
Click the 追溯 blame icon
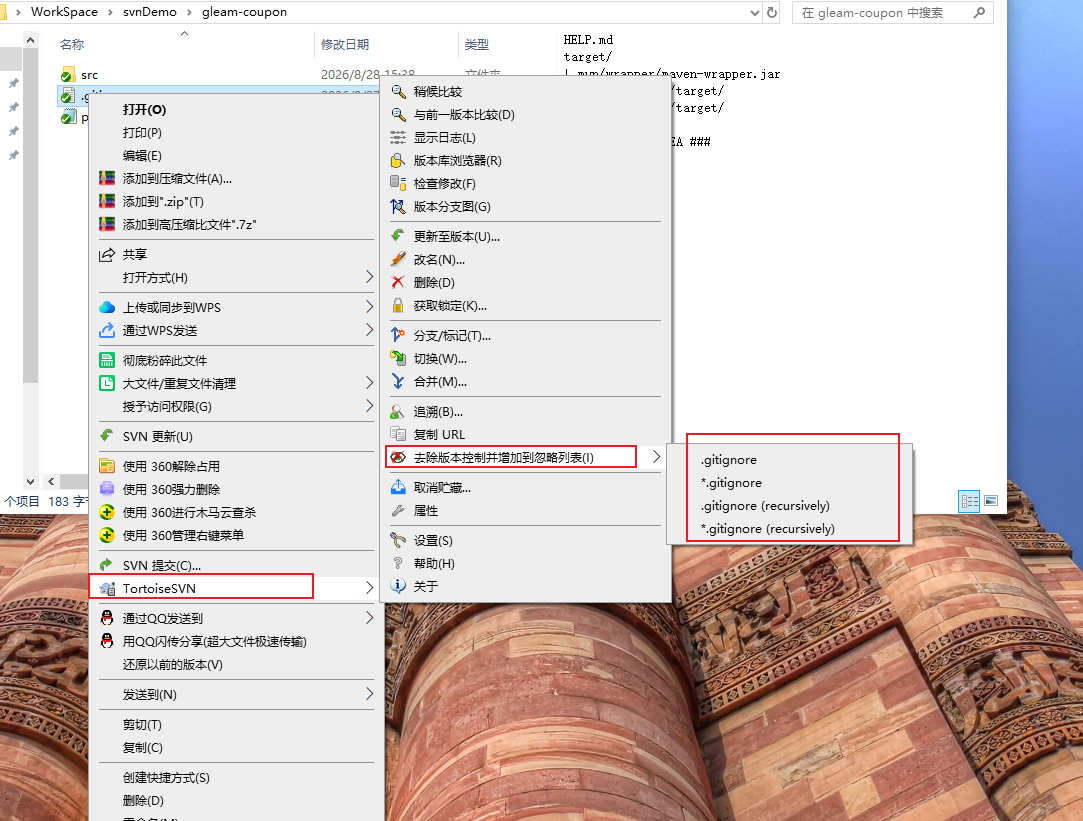[399, 412]
